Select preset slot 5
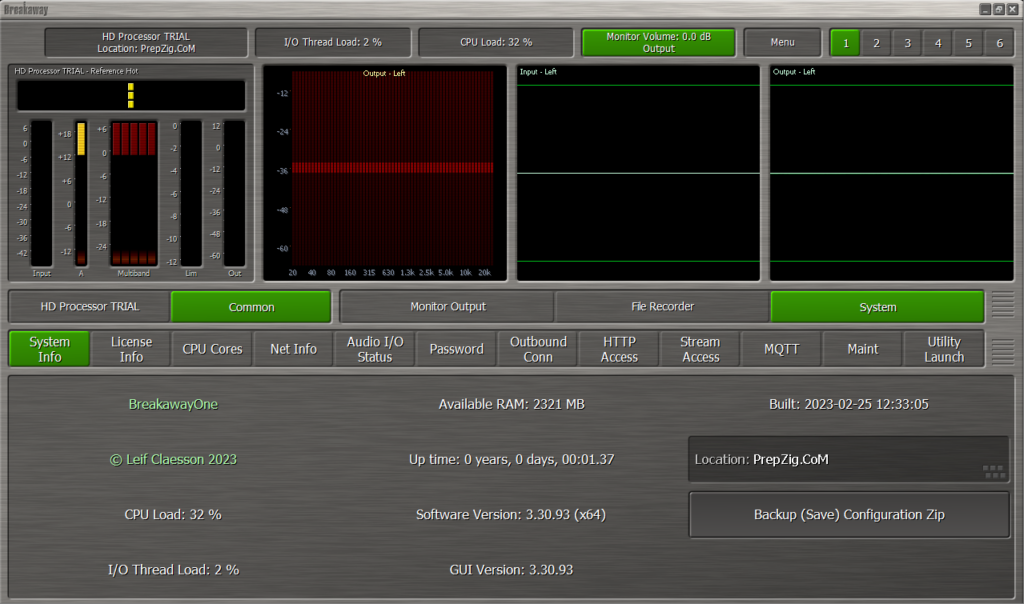The width and height of the screenshot is (1024, 604). point(968,43)
